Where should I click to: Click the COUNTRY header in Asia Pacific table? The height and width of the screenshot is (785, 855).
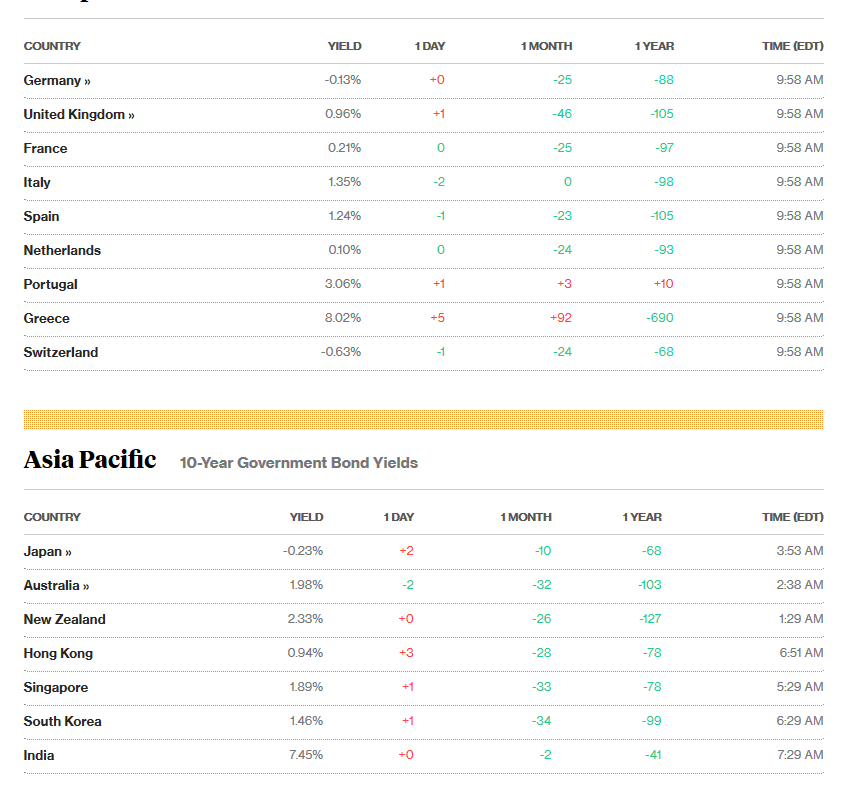pyautogui.click(x=52, y=517)
